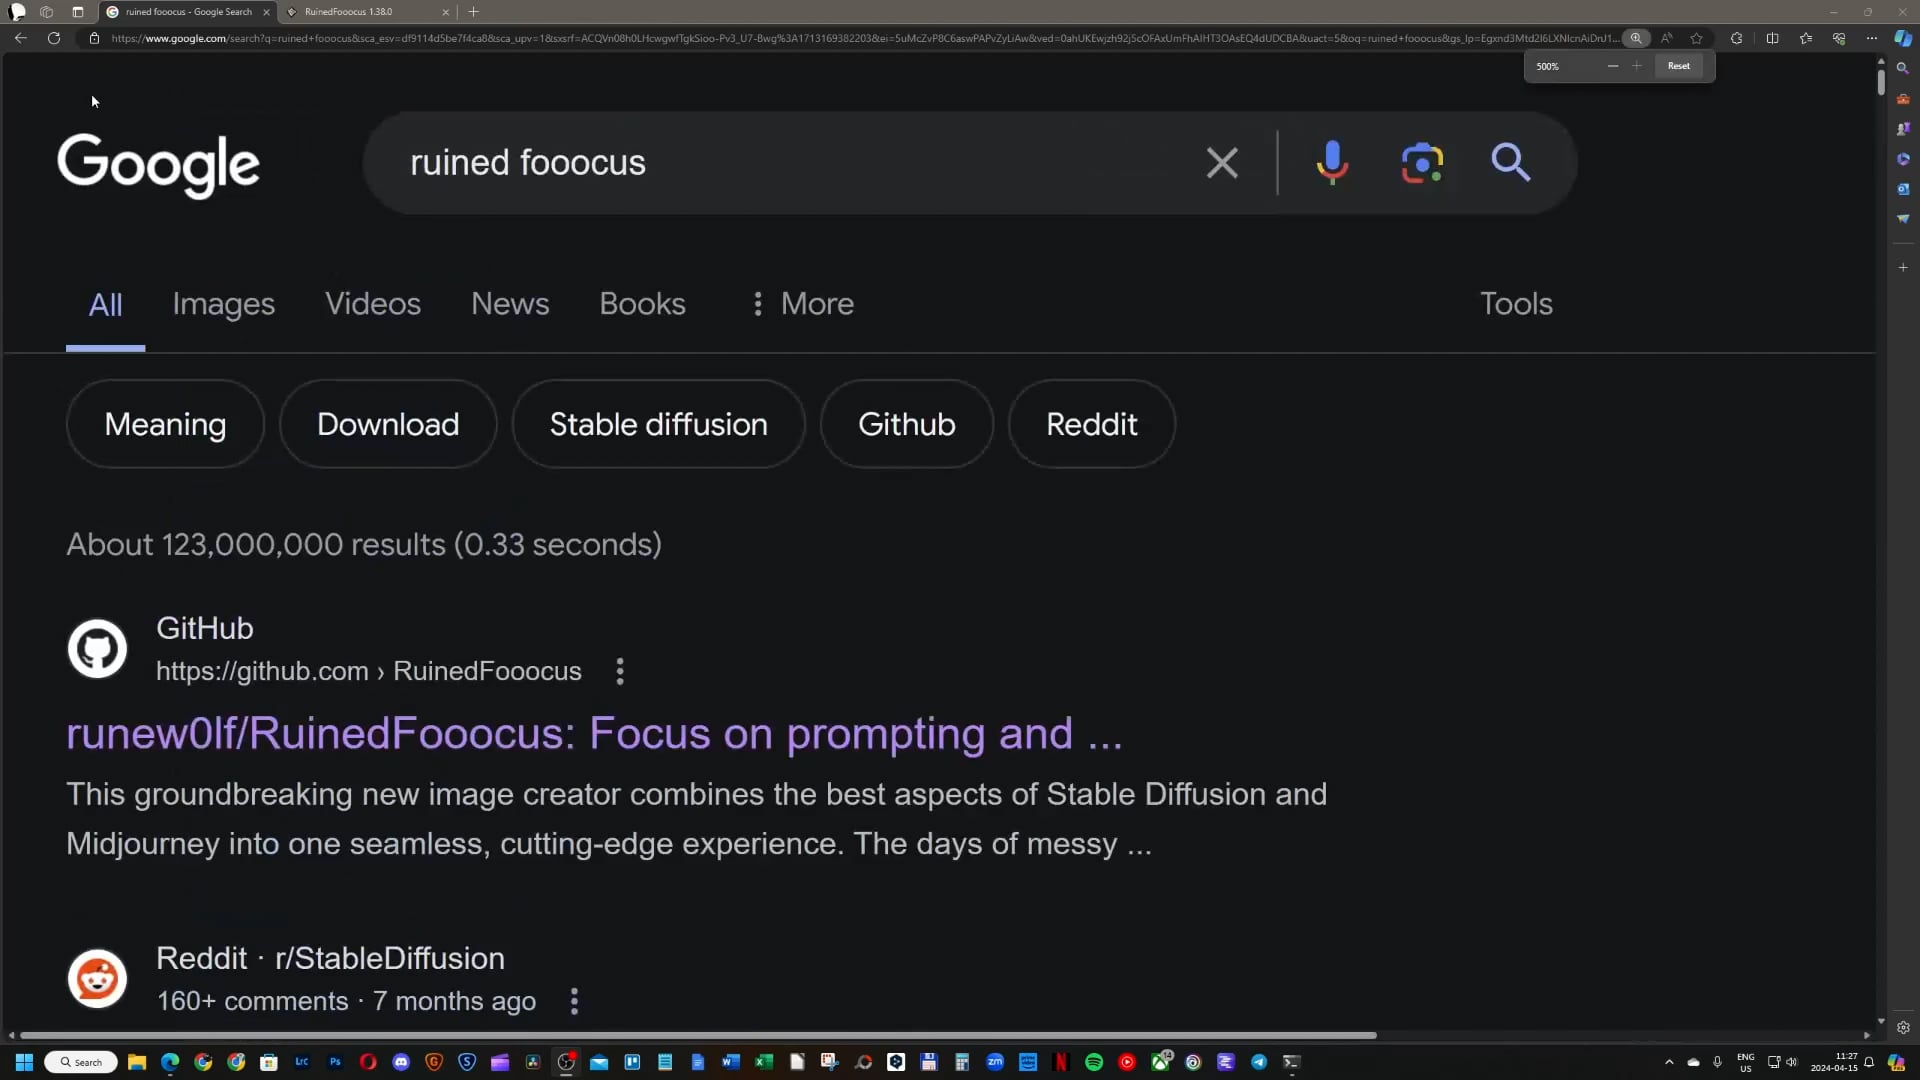Open the Reddit r/StableDiffusion result
Image resolution: width=1920 pixels, height=1080 pixels.
330,958
